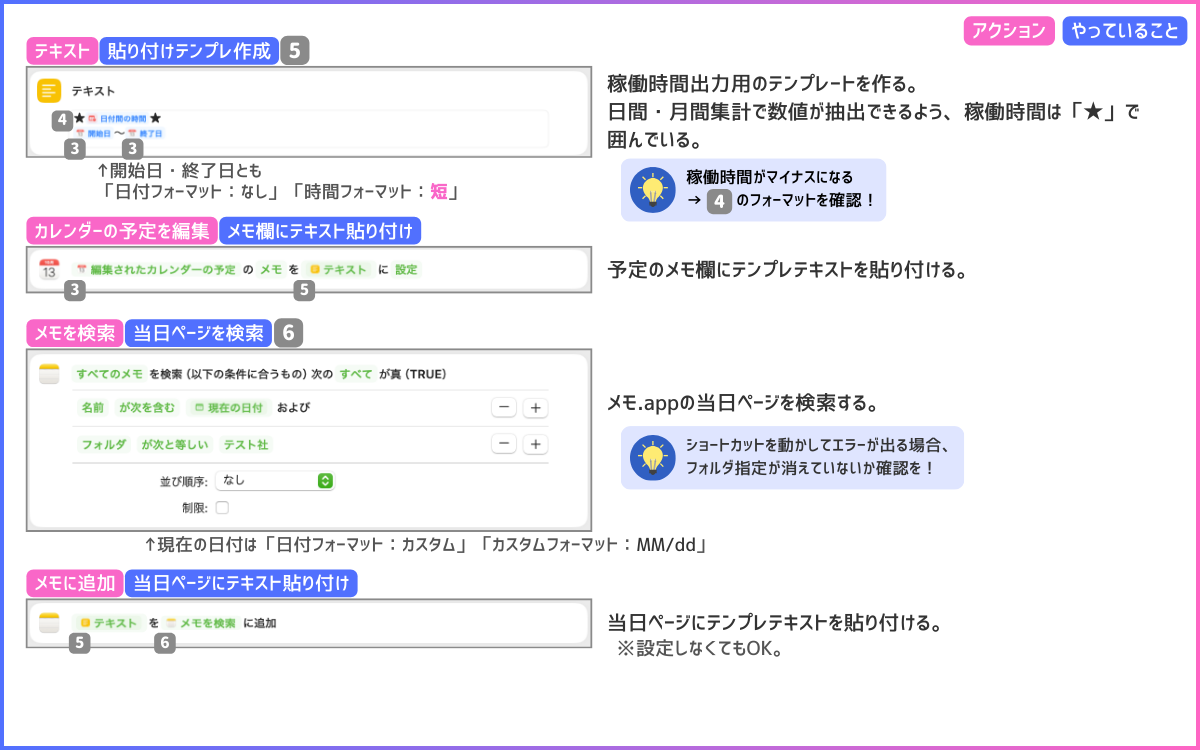
Task: Click the 当日ページを検索 label
Action: (198, 333)
